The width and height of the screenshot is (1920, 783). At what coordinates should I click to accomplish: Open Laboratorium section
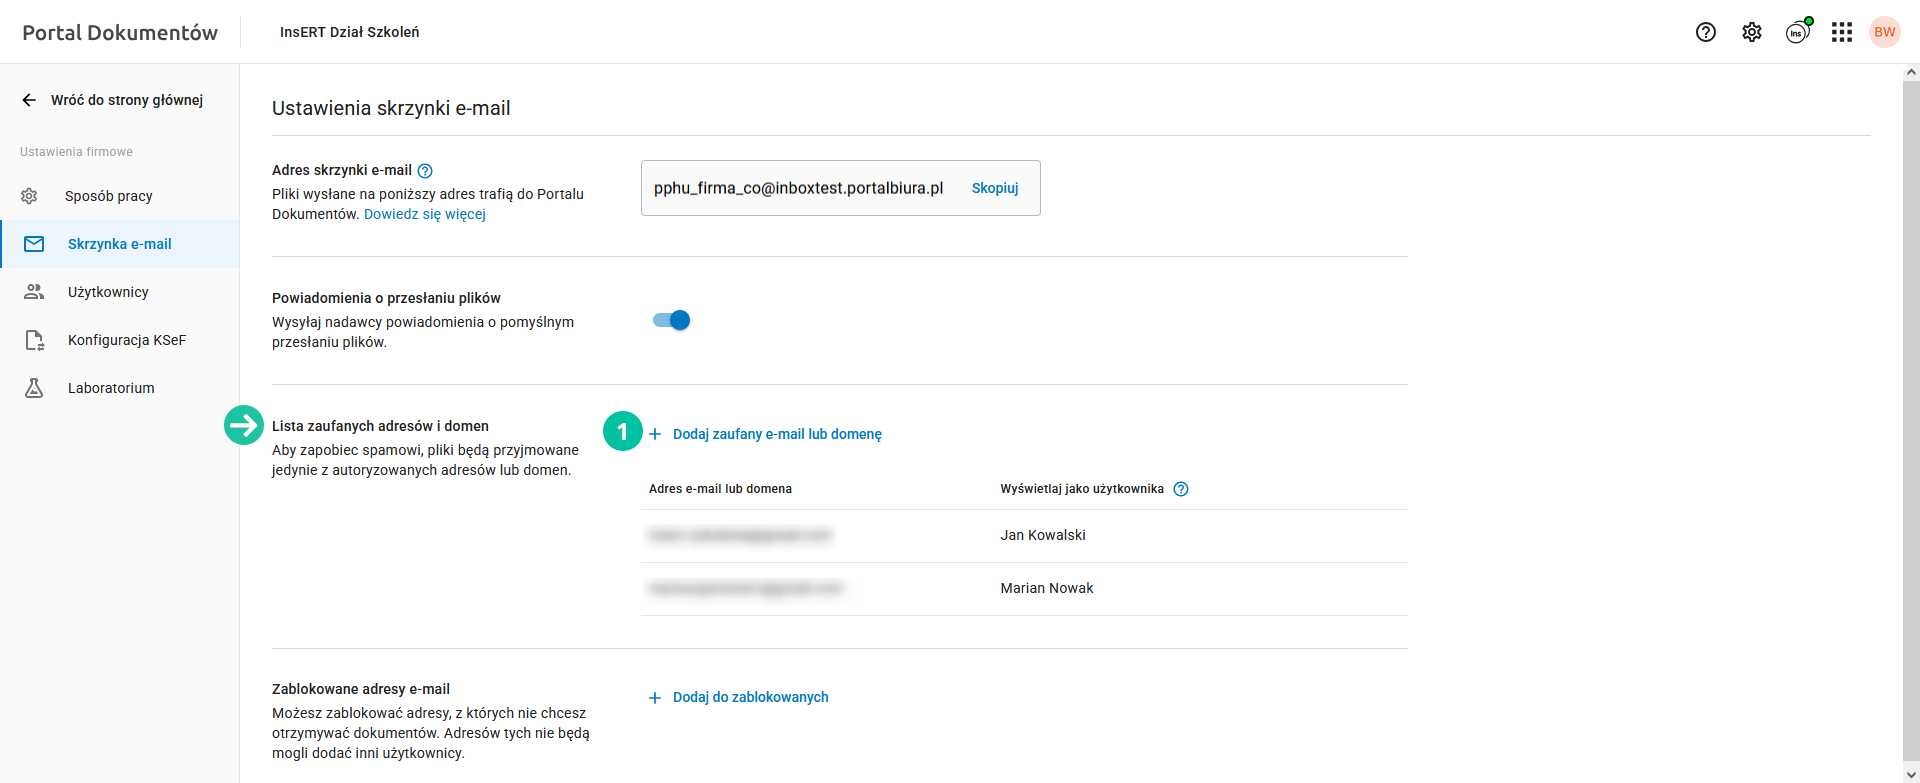coord(111,388)
